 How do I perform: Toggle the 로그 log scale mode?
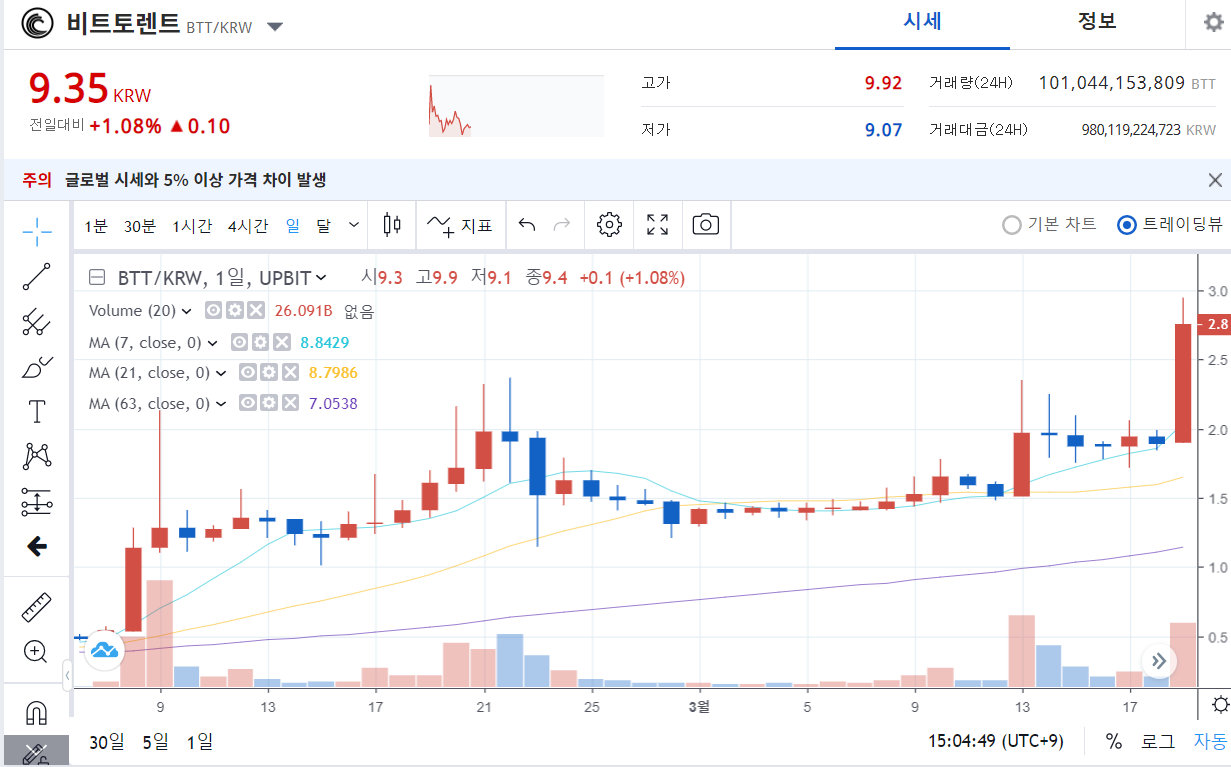1158,742
